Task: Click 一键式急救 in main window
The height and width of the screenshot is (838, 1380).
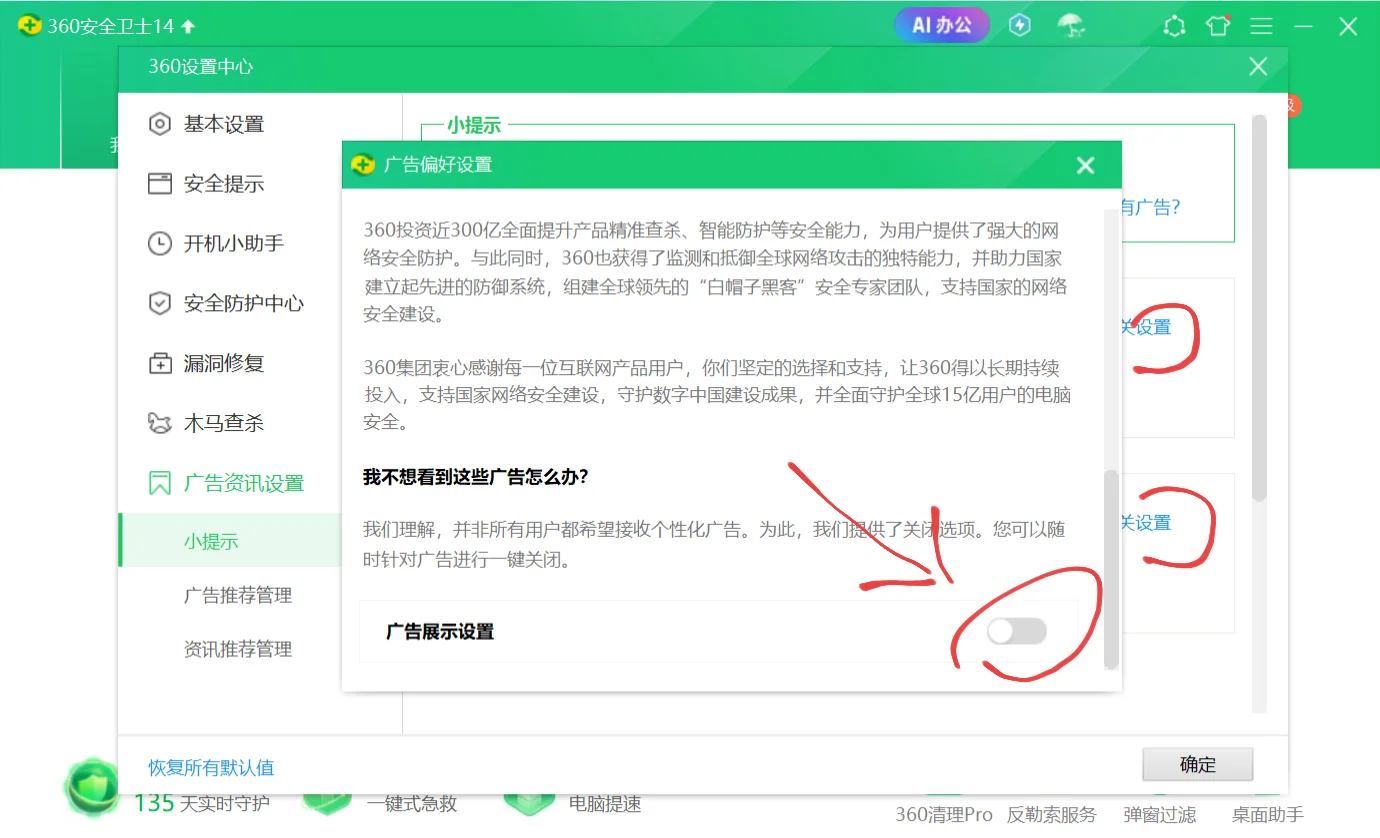Action: (x=412, y=803)
